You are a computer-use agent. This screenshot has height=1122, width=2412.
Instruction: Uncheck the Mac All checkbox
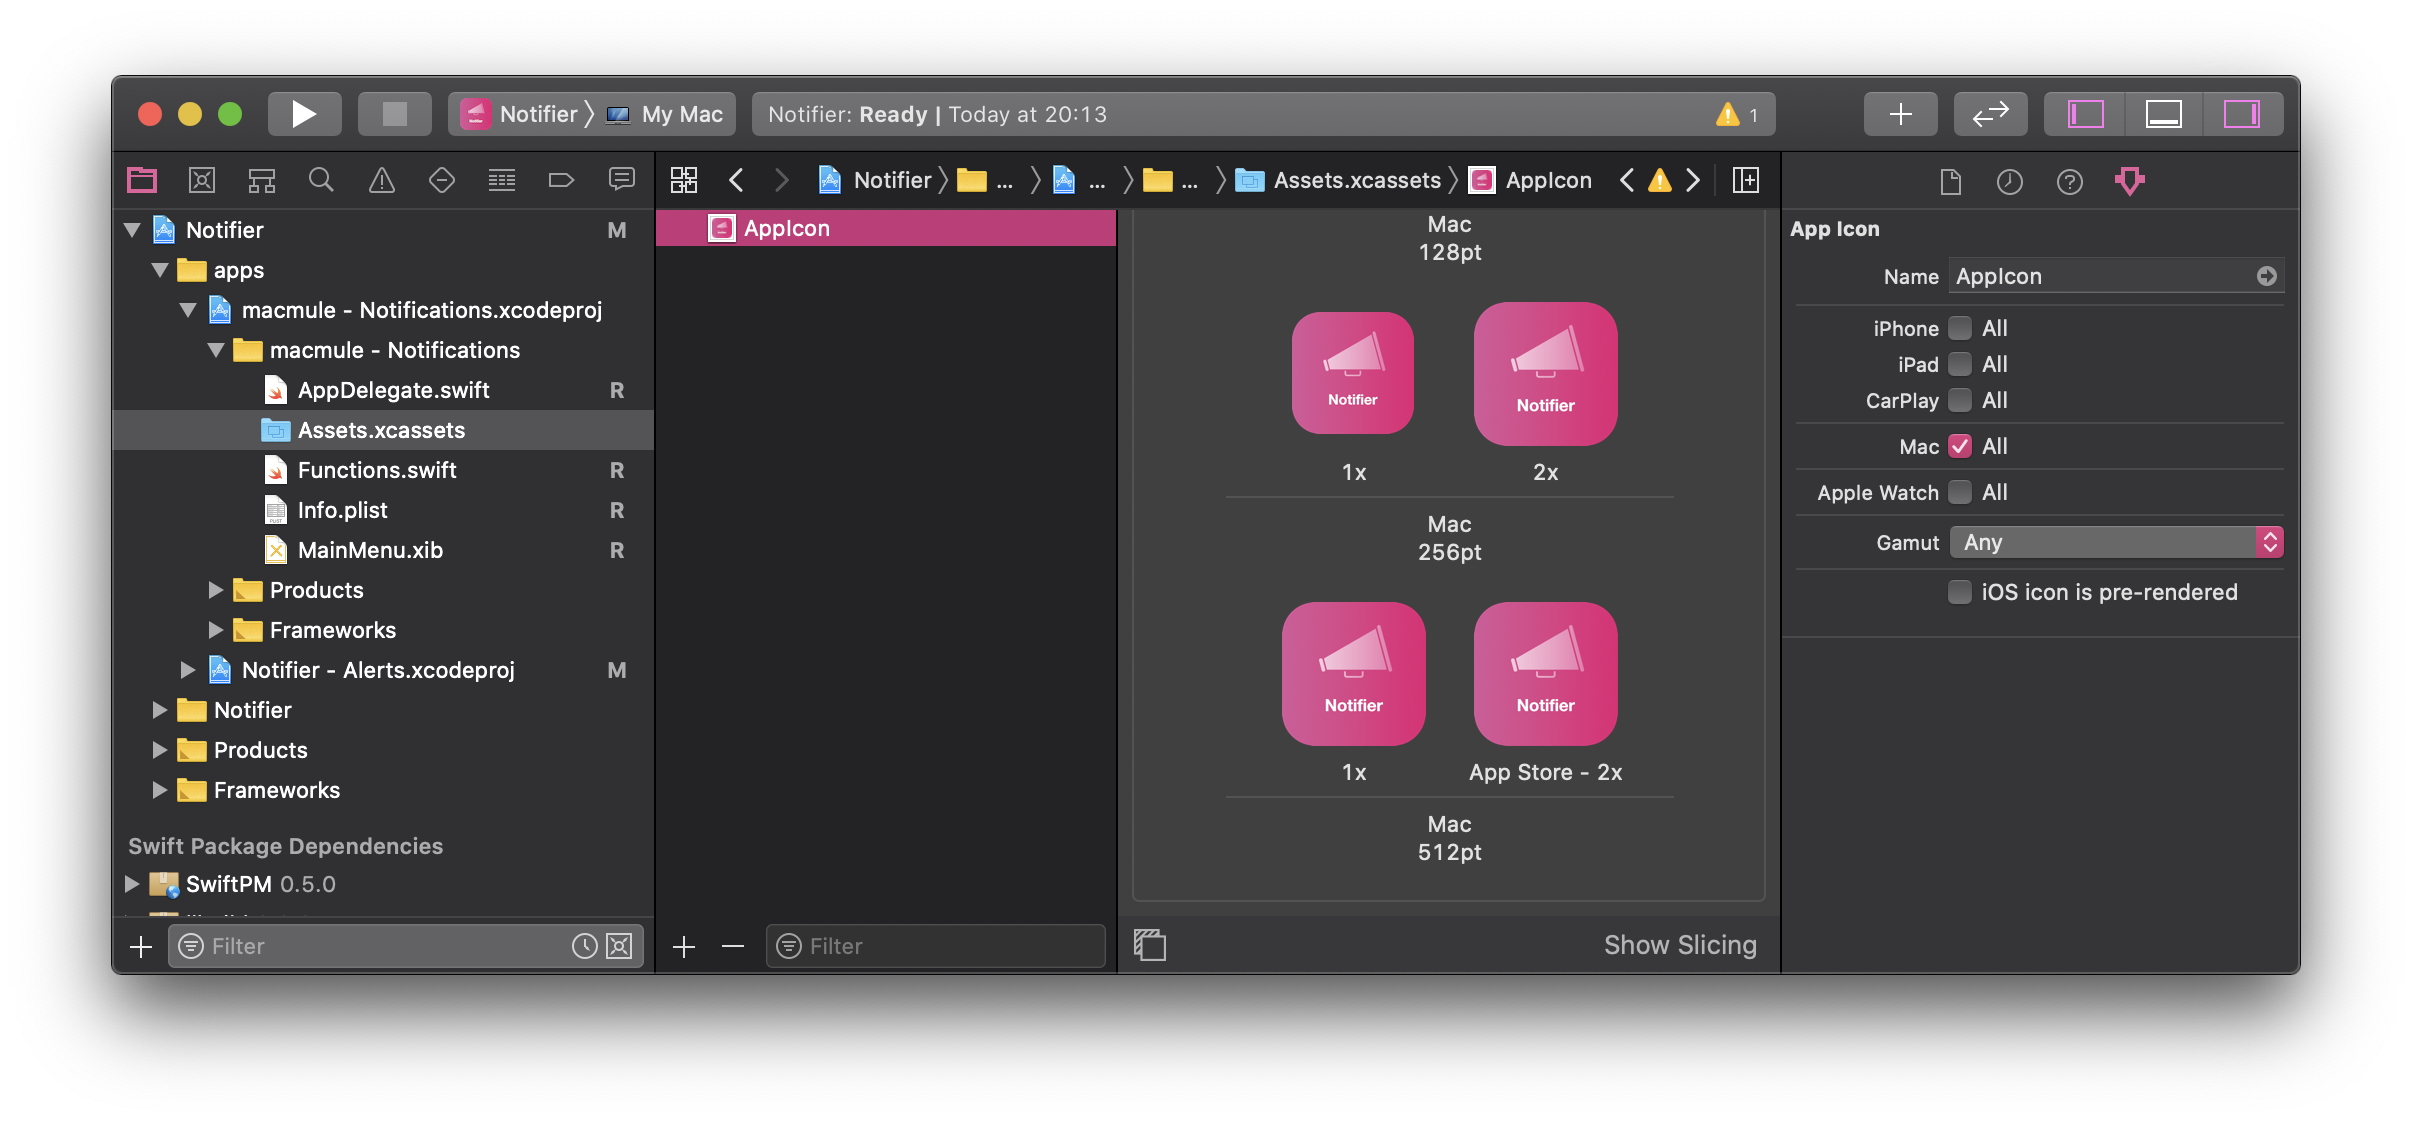point(1960,446)
